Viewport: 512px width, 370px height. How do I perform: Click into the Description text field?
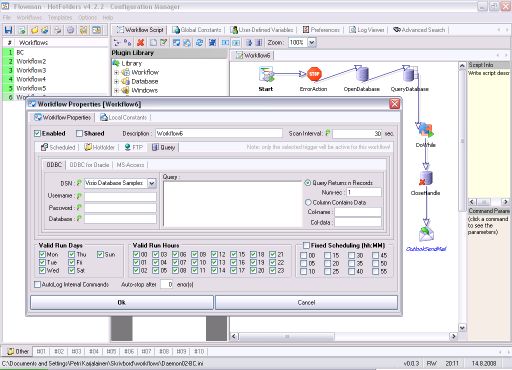pos(219,133)
